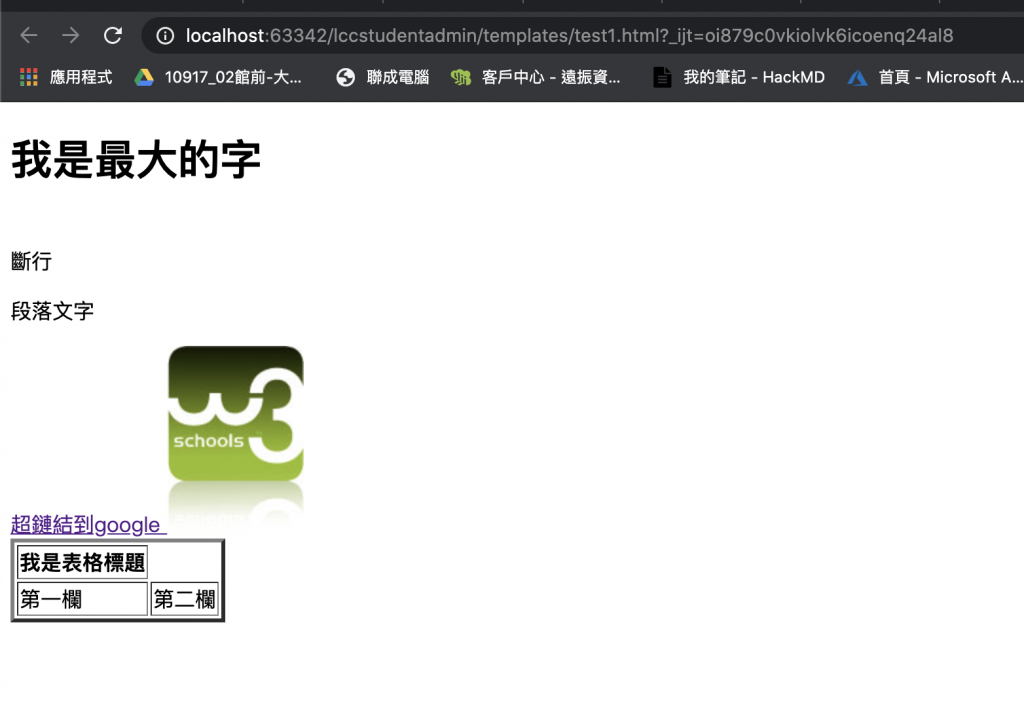
Task: Click the 斷行 text line
Action: (31, 261)
